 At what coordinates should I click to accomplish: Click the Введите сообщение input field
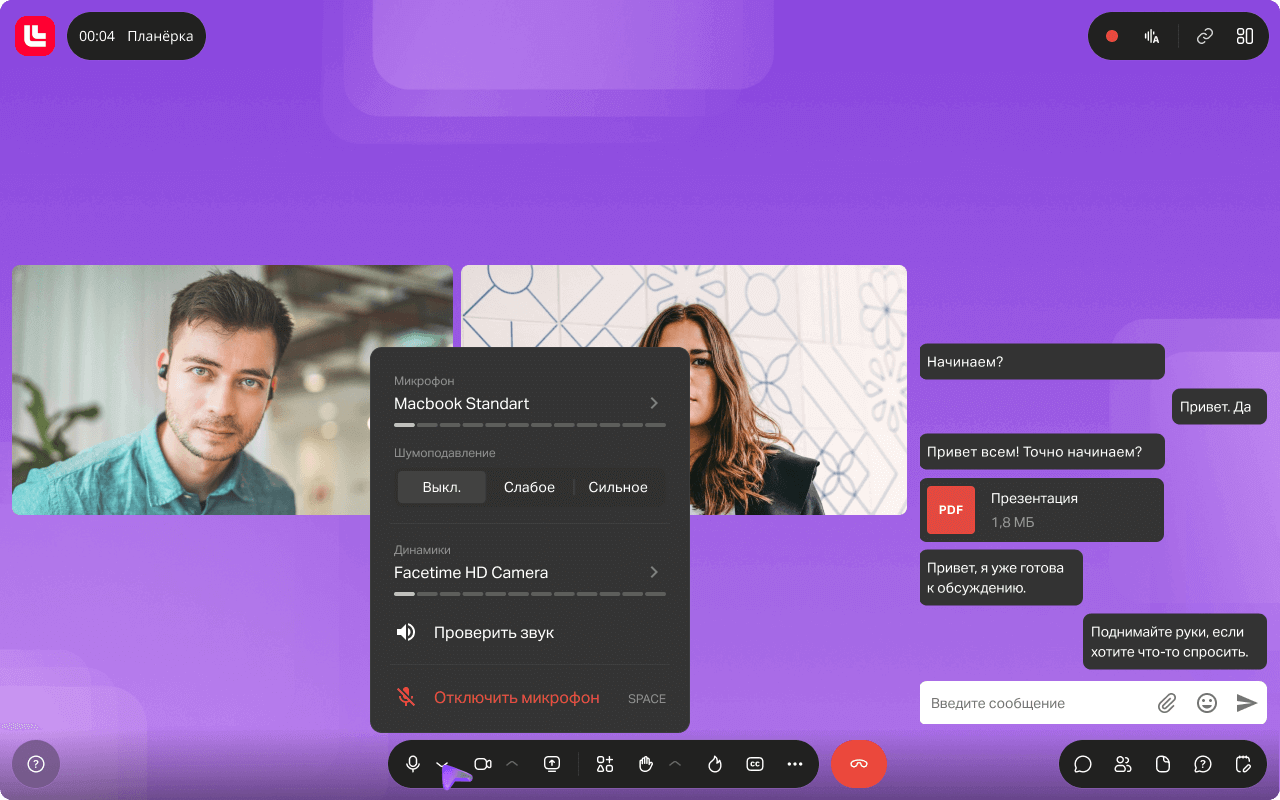coord(1035,703)
